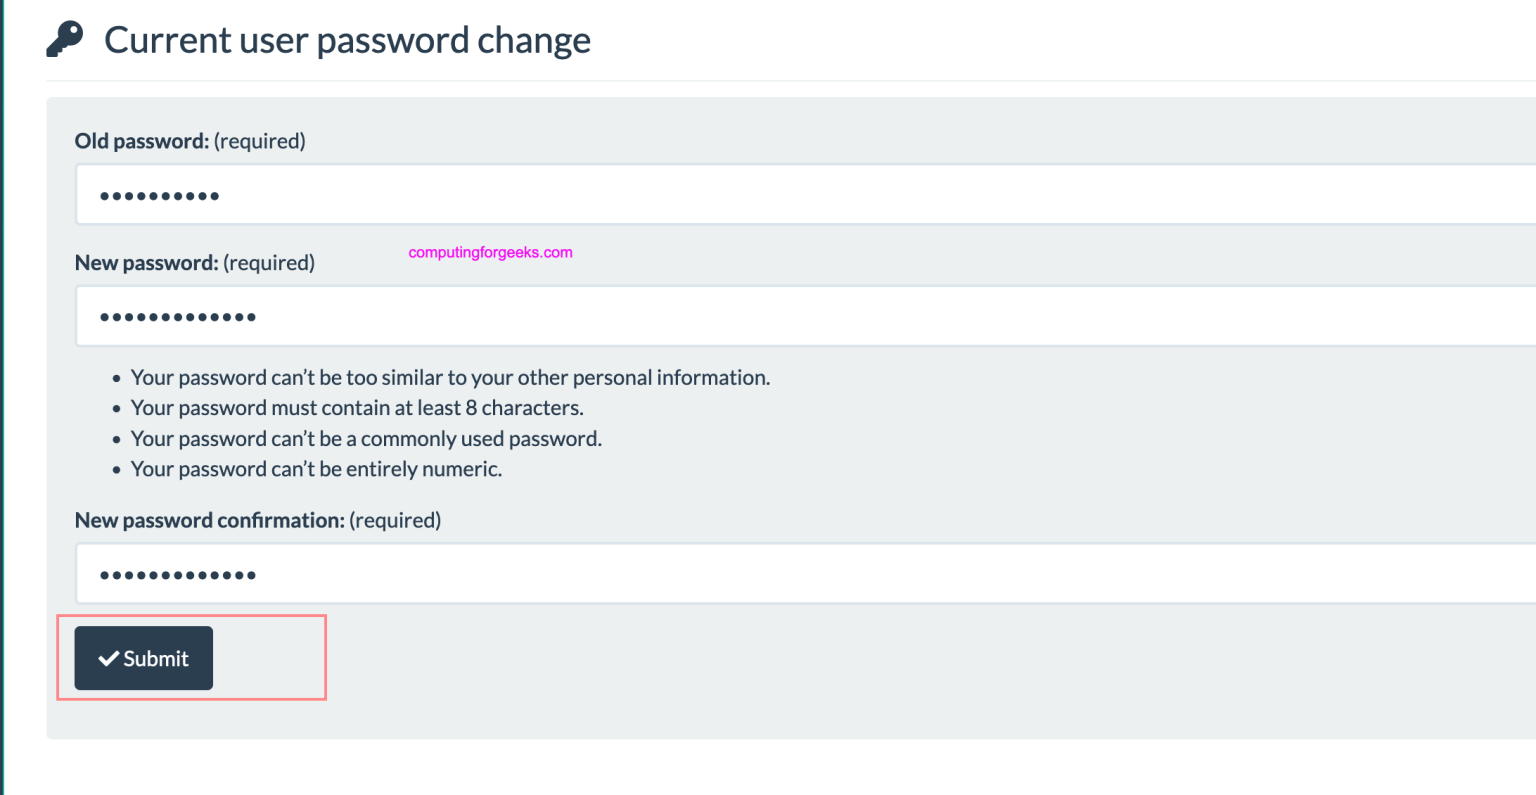The image size is (1536, 795).
Task: Click "(required)" next to Old password
Action: click(260, 141)
